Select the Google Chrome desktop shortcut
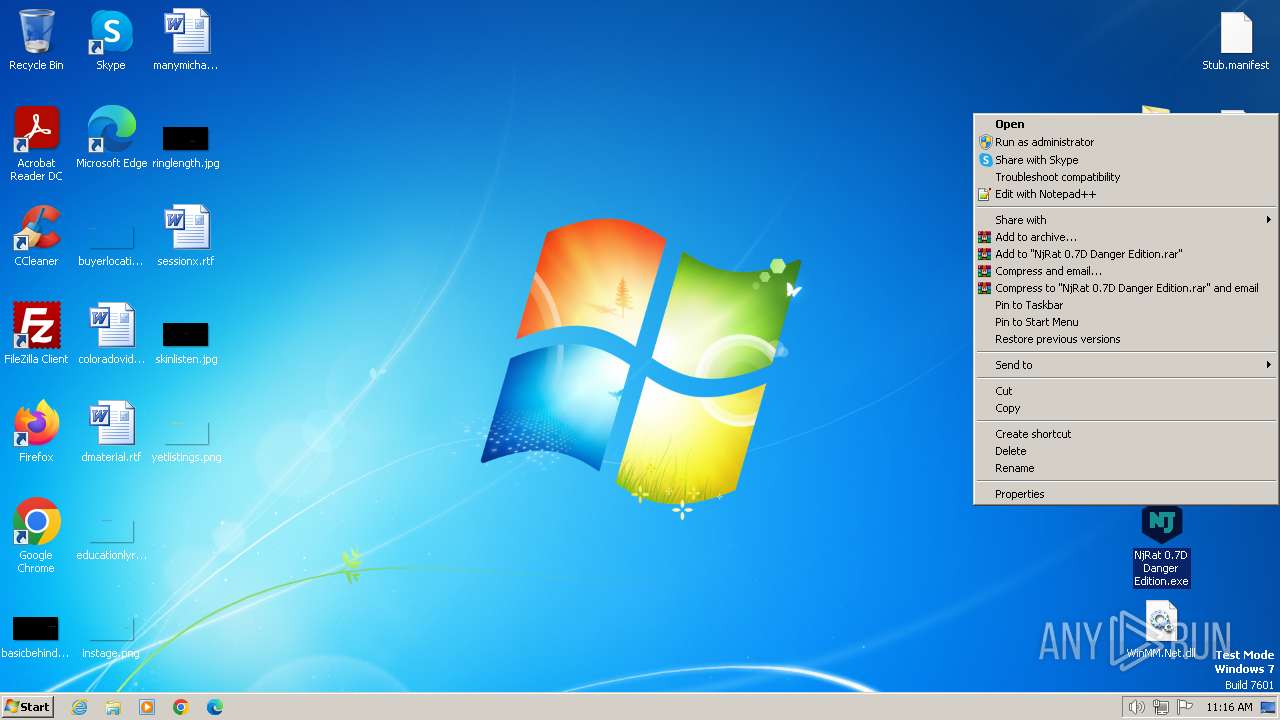The width and height of the screenshot is (1280, 720). pos(36,536)
